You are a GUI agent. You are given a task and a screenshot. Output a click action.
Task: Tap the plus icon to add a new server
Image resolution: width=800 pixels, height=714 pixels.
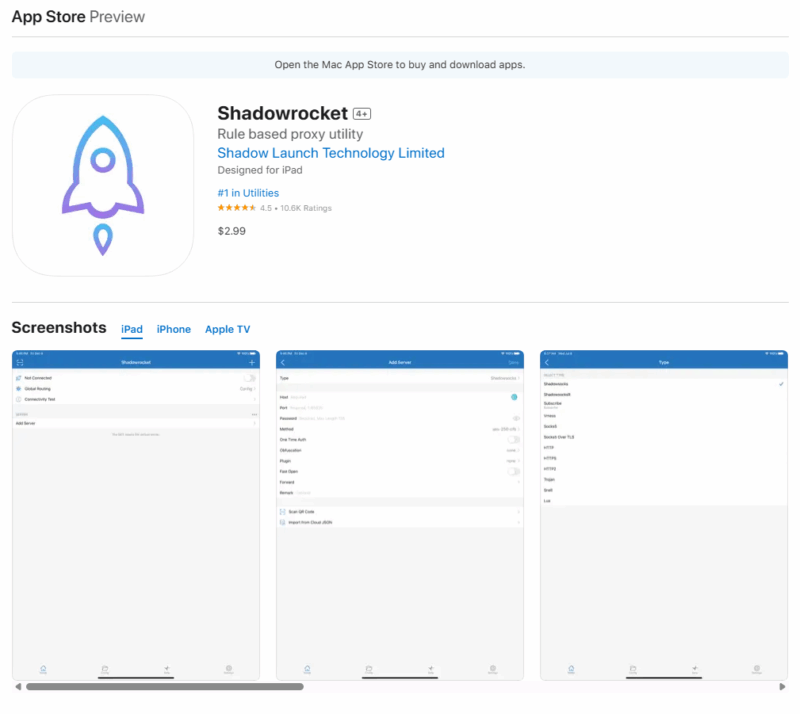coord(252,363)
